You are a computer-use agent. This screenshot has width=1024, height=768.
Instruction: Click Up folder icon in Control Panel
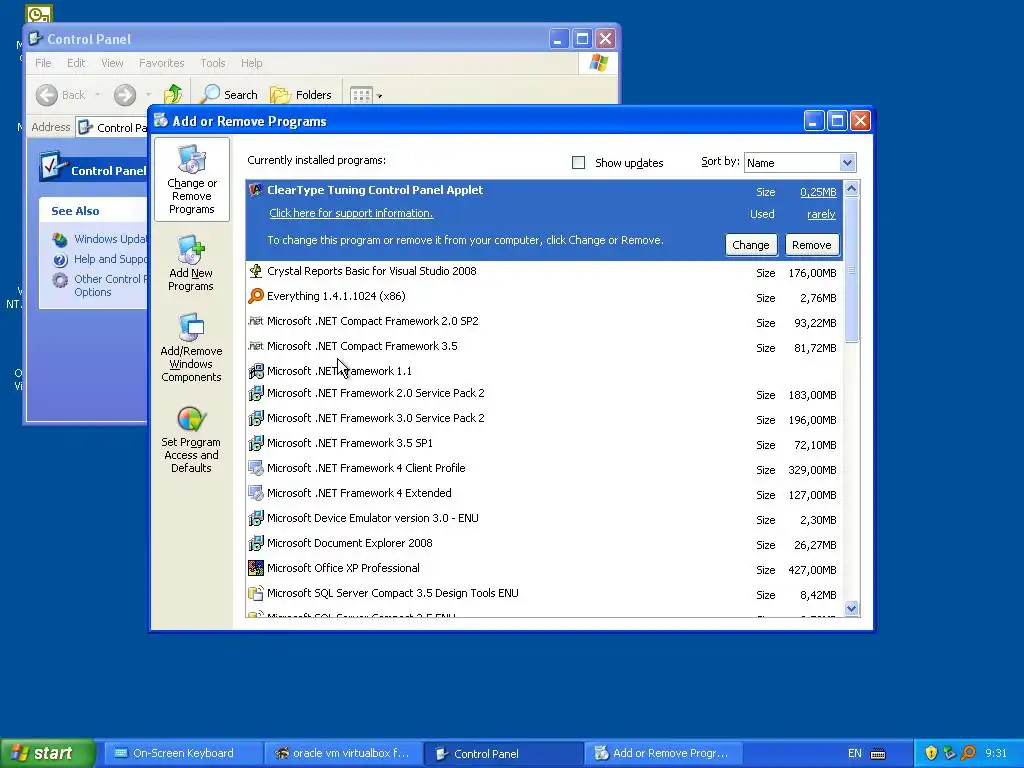point(173,95)
